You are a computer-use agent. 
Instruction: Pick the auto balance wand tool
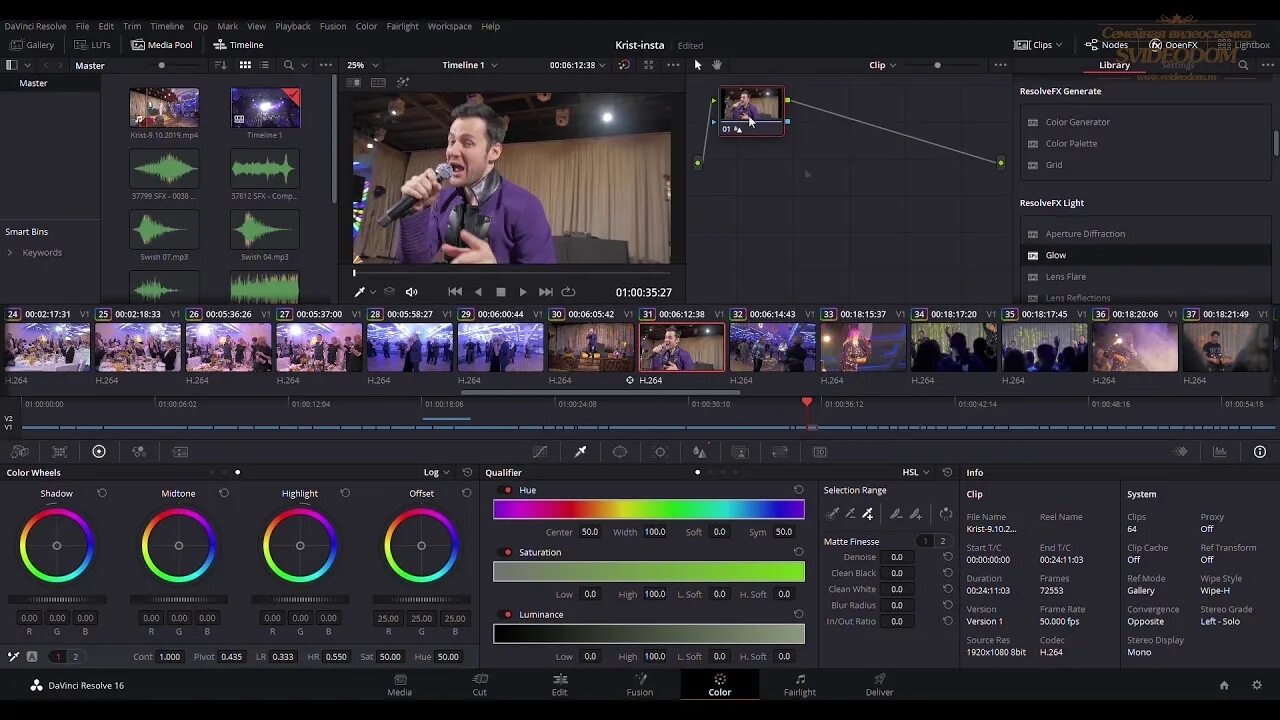point(14,657)
